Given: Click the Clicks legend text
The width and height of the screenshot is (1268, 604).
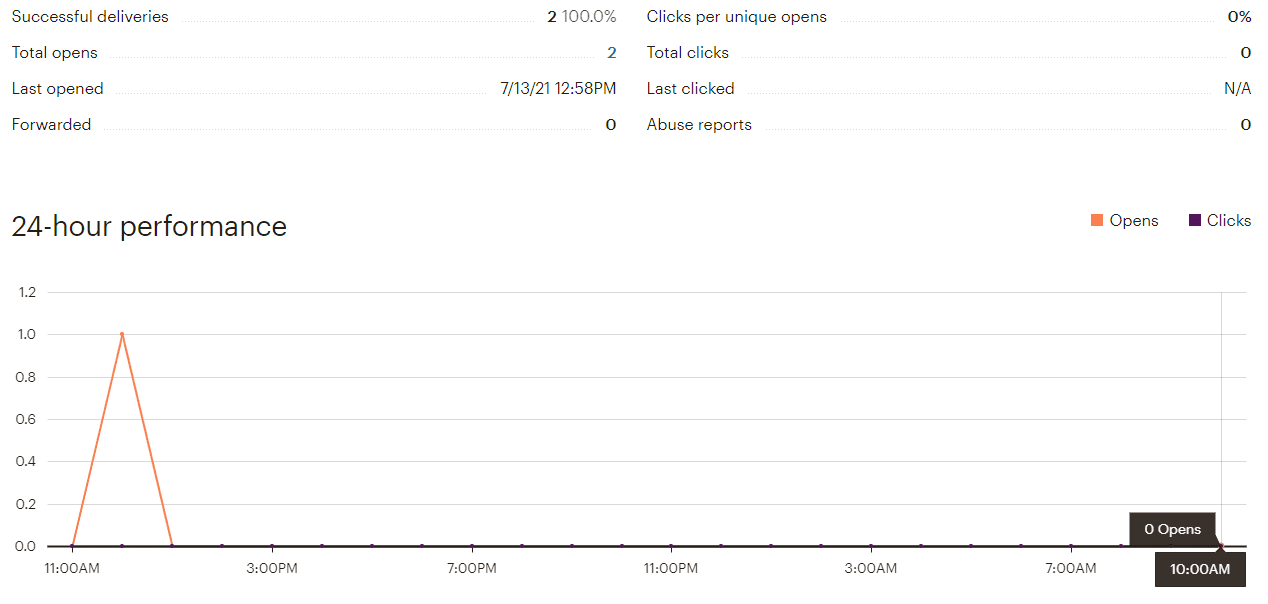Looking at the screenshot, I should [1229, 221].
